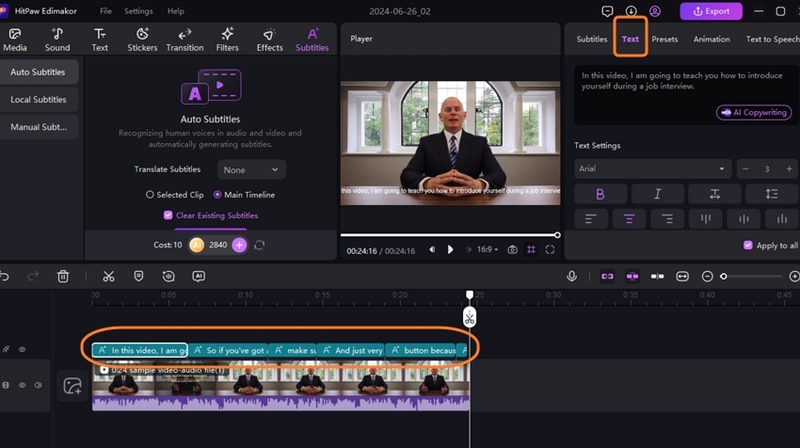Open the Text tool panel
Image resolution: width=800 pixels, height=448 pixels.
click(x=100, y=40)
